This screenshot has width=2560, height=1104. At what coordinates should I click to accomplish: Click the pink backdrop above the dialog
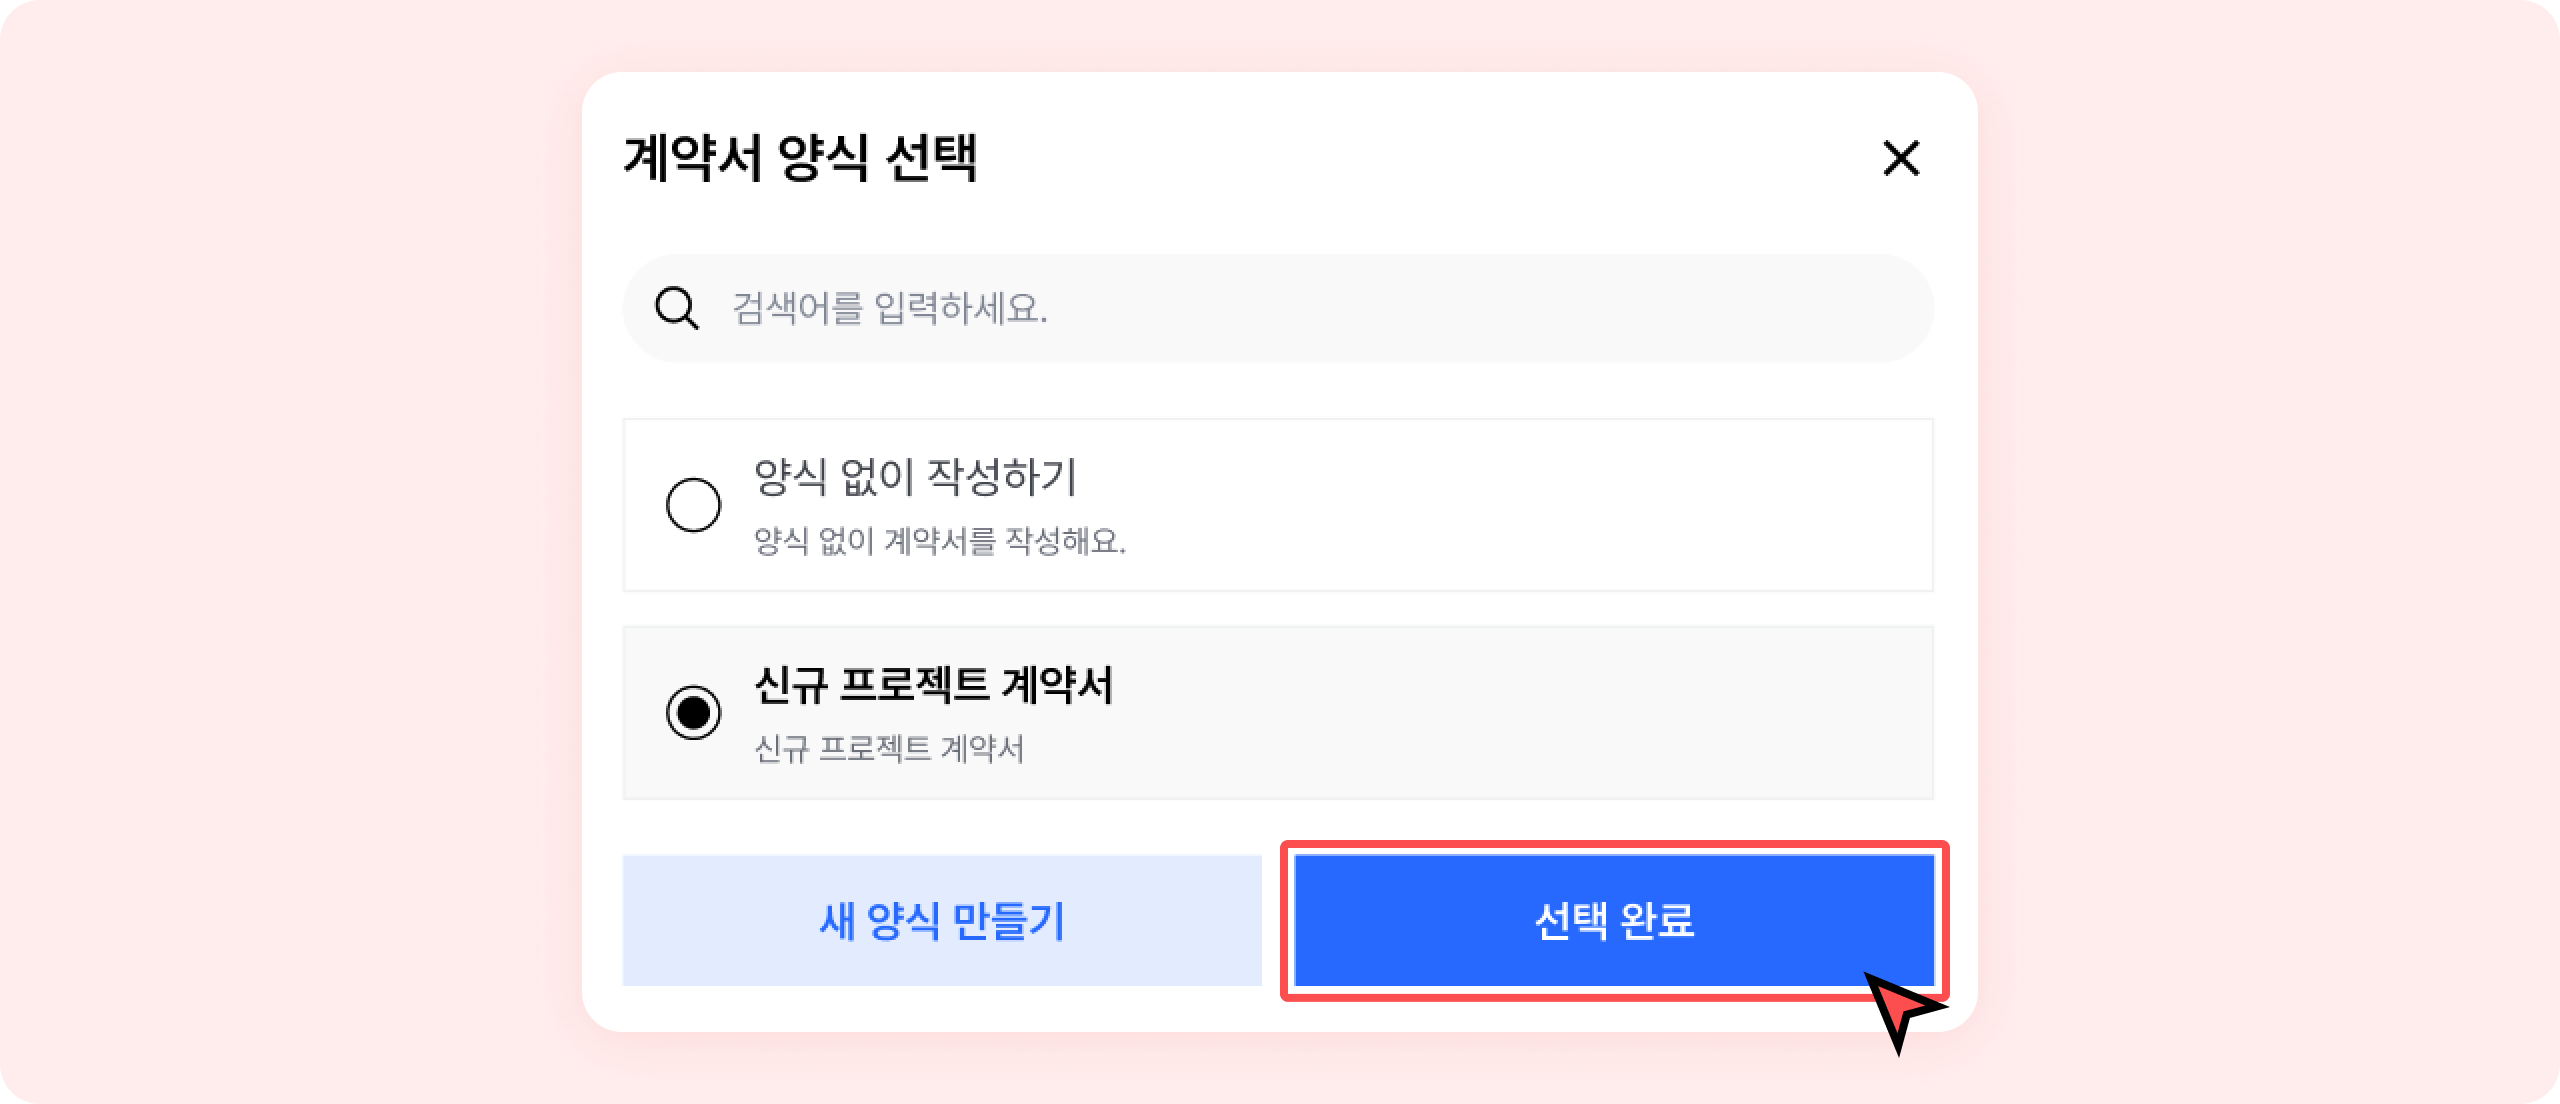click(x=1280, y=35)
